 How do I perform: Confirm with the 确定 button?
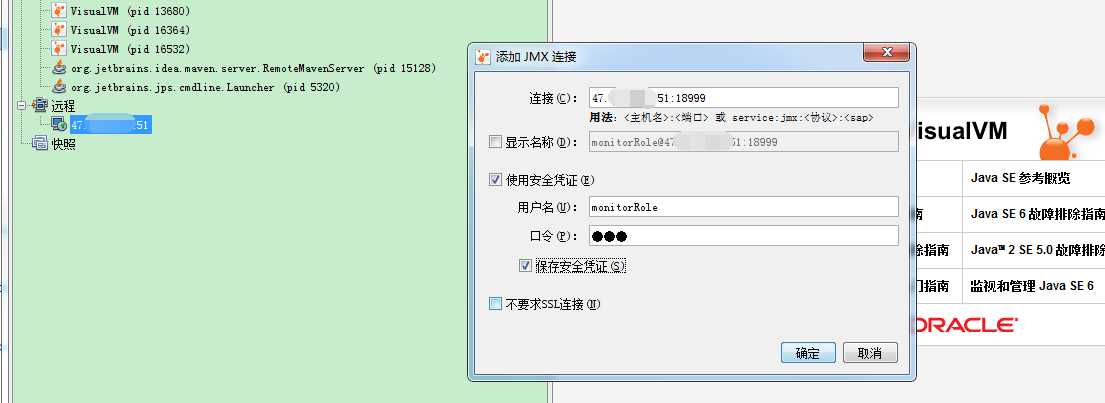coord(808,353)
